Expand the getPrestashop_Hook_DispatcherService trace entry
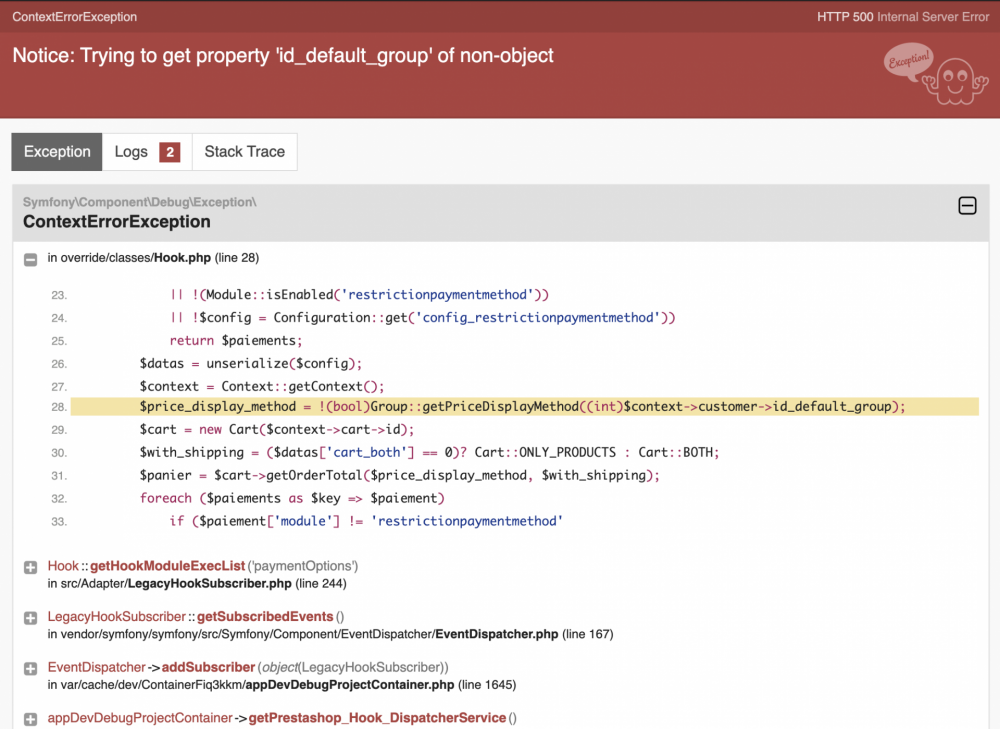The image size is (1000, 729). [30, 719]
